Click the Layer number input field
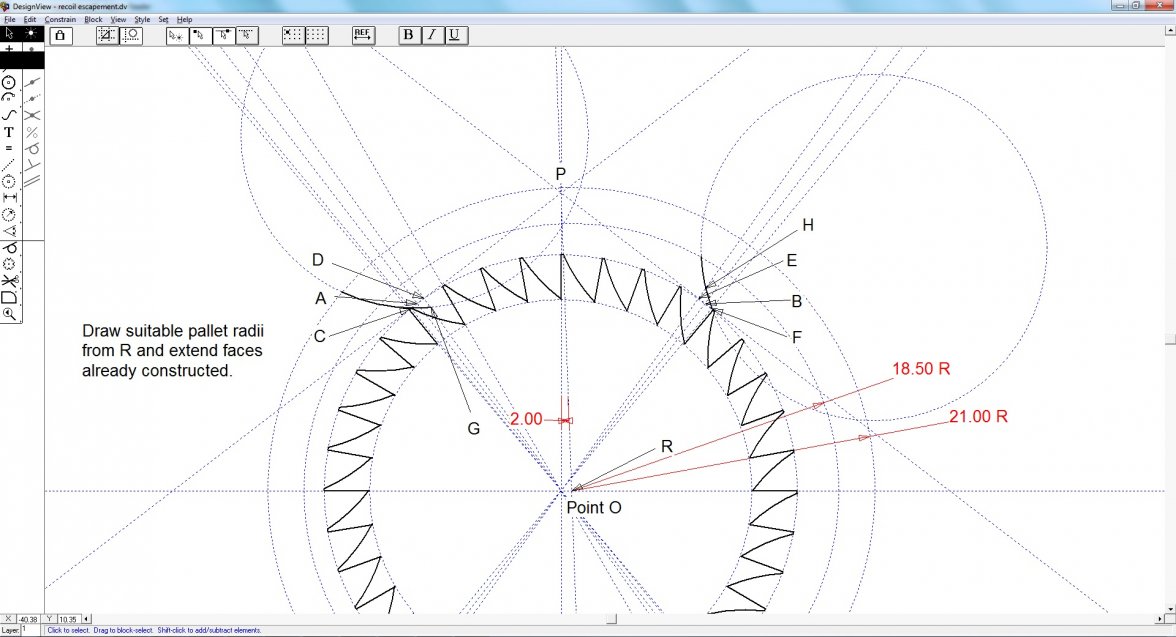Screen dimensions: 1176x637 point(29,630)
